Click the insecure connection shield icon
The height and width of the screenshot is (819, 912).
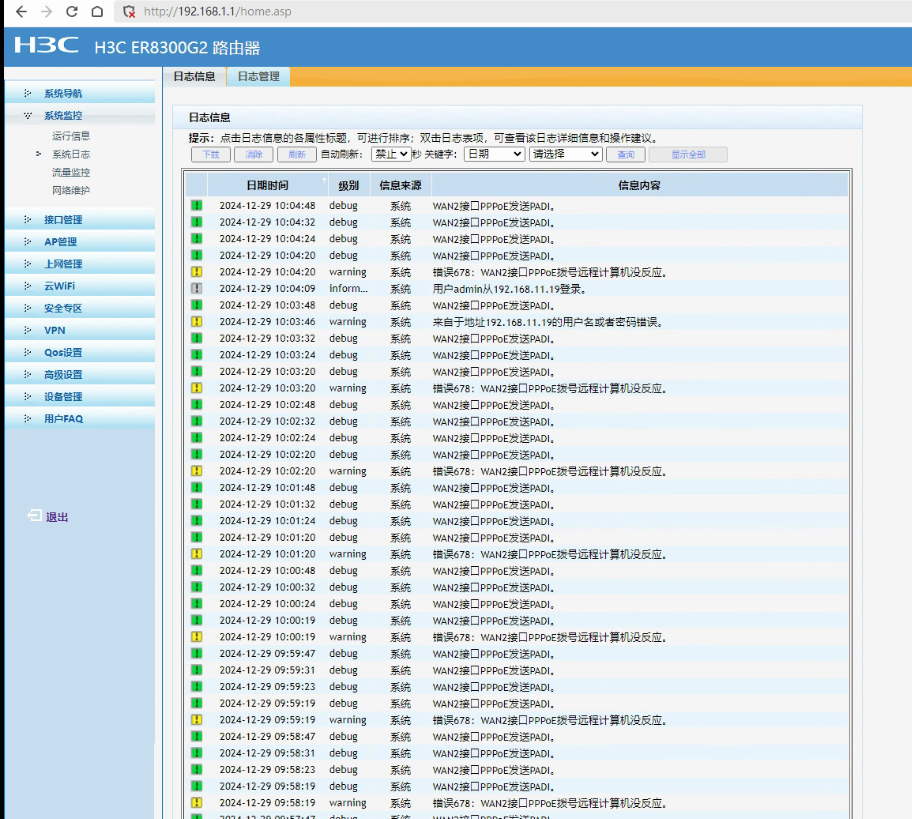(x=129, y=12)
